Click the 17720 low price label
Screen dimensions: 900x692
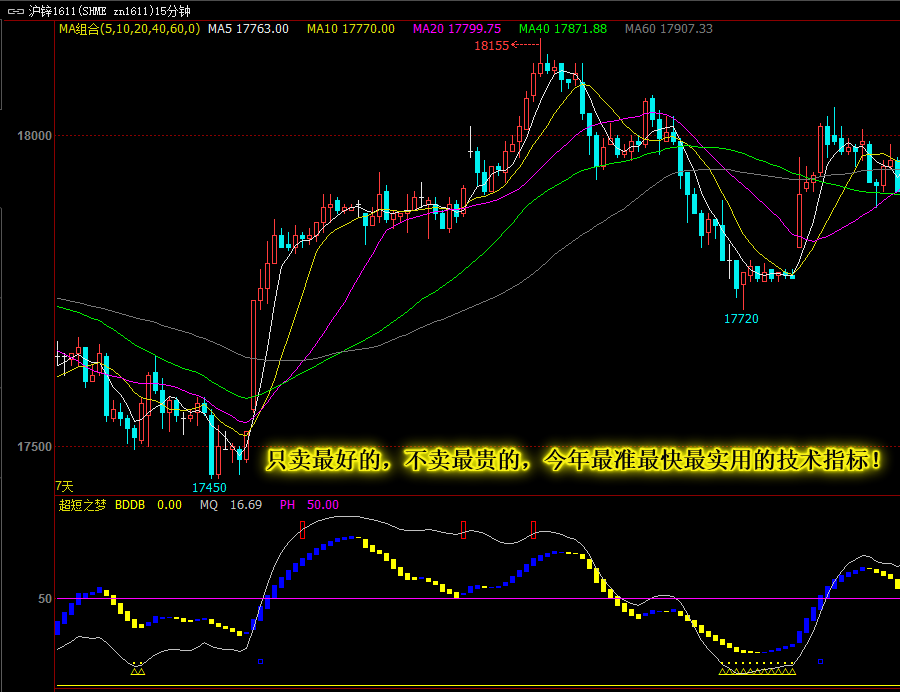pos(741,318)
